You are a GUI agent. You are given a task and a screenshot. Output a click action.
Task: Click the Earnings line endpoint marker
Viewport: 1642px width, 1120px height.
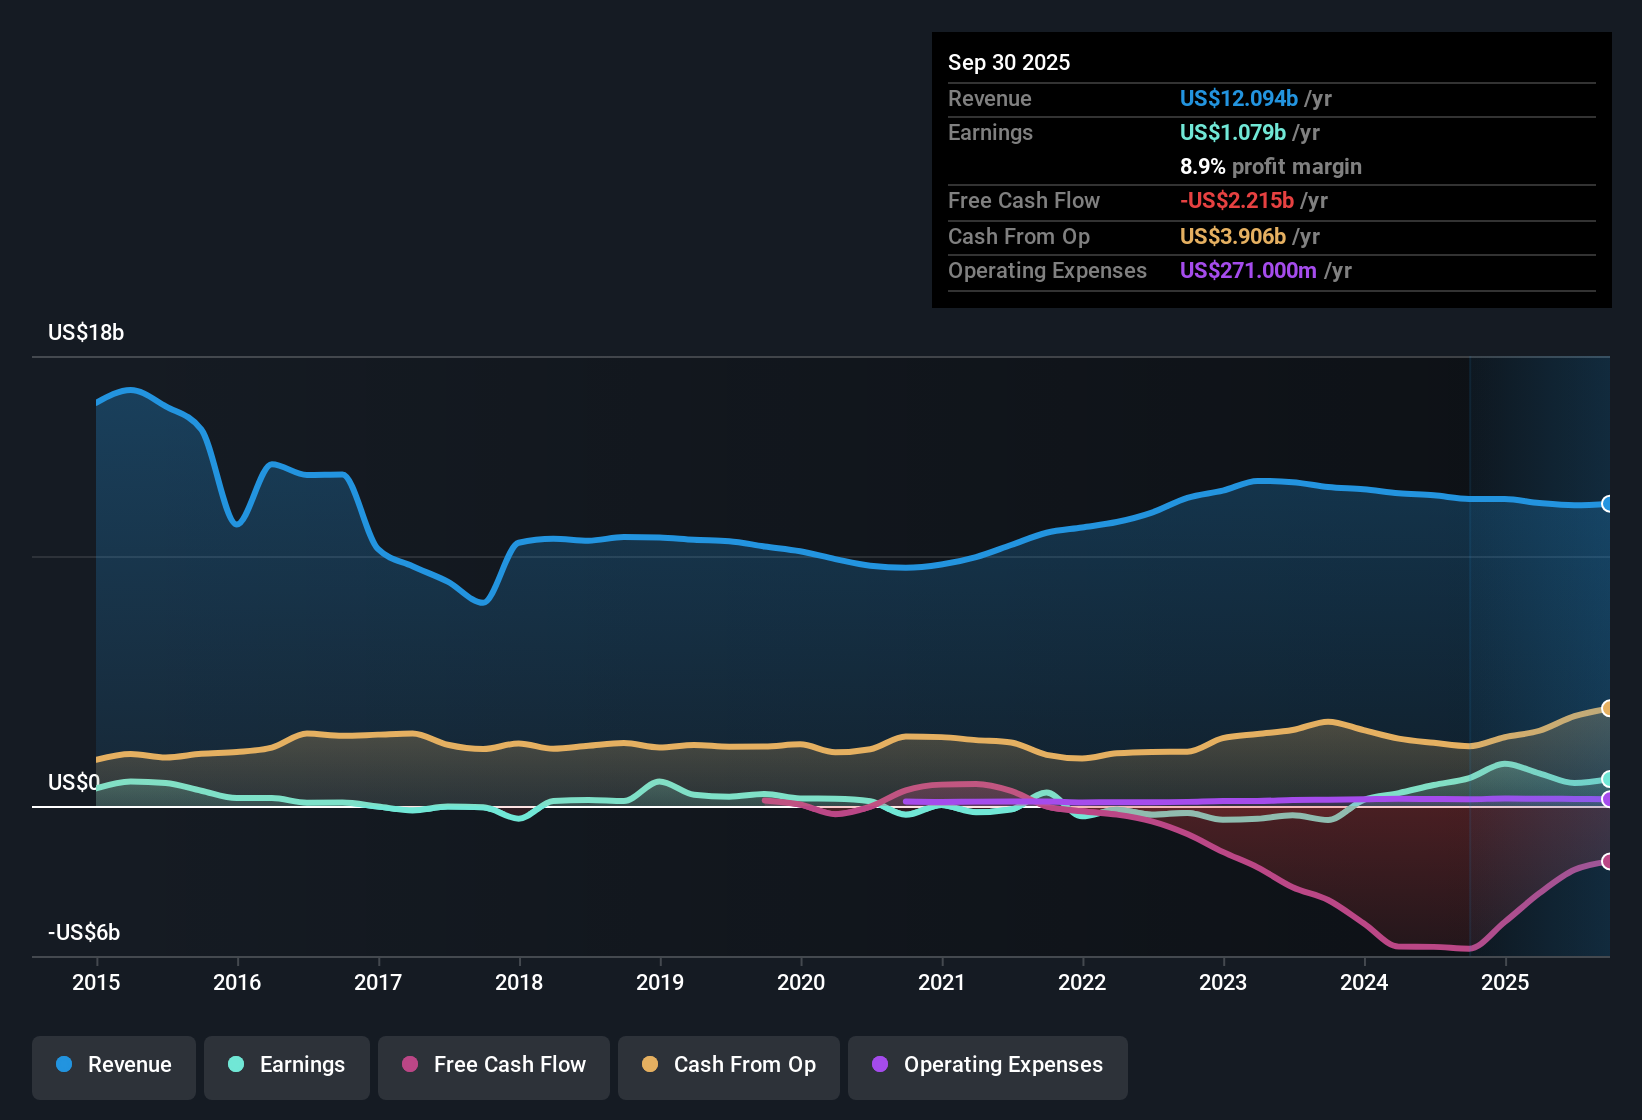pyautogui.click(x=1607, y=779)
